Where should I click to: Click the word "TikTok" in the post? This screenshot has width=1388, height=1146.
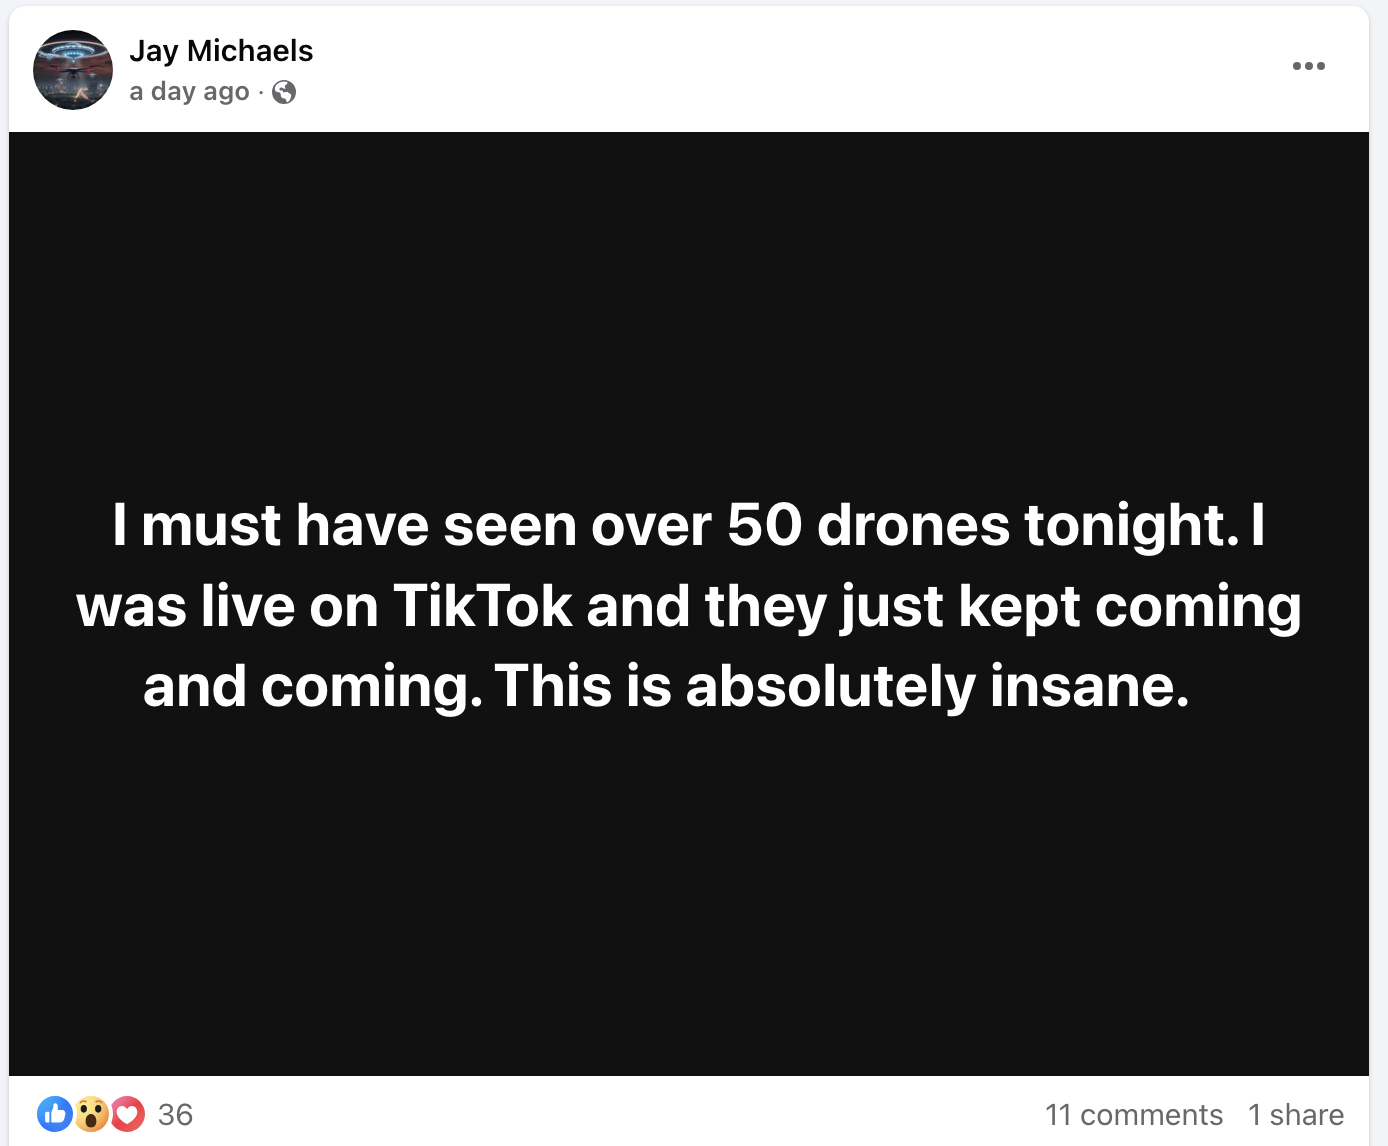pyautogui.click(x=482, y=606)
